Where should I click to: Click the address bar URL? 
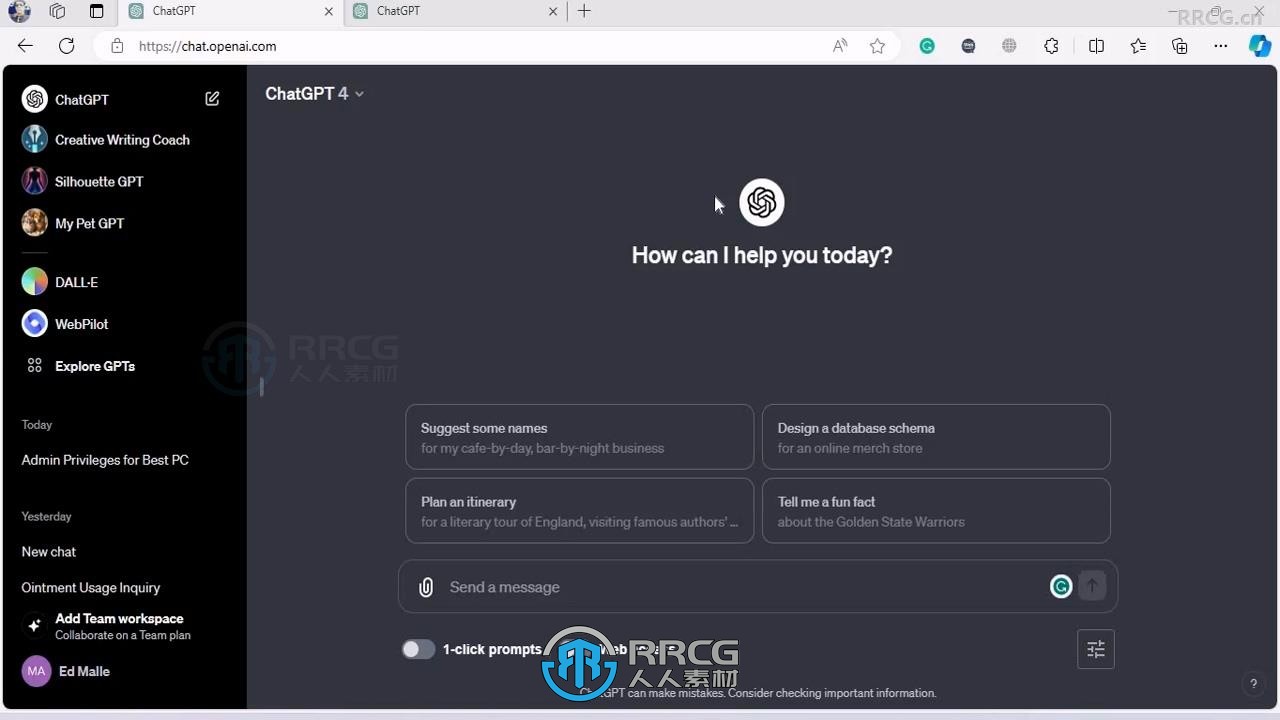click(x=208, y=46)
